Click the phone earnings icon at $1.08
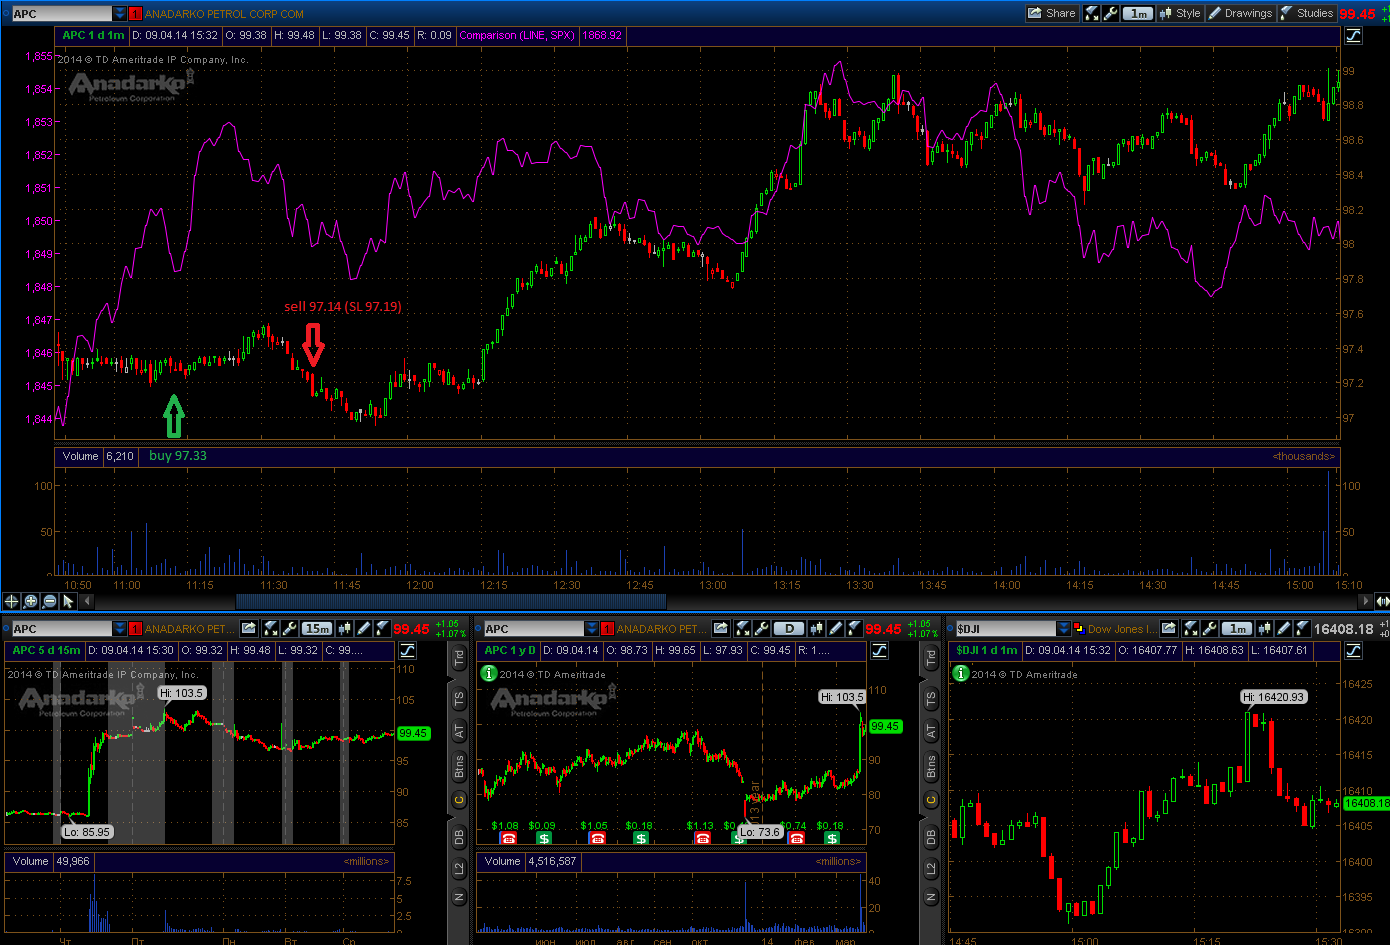1390x945 pixels. [508, 838]
